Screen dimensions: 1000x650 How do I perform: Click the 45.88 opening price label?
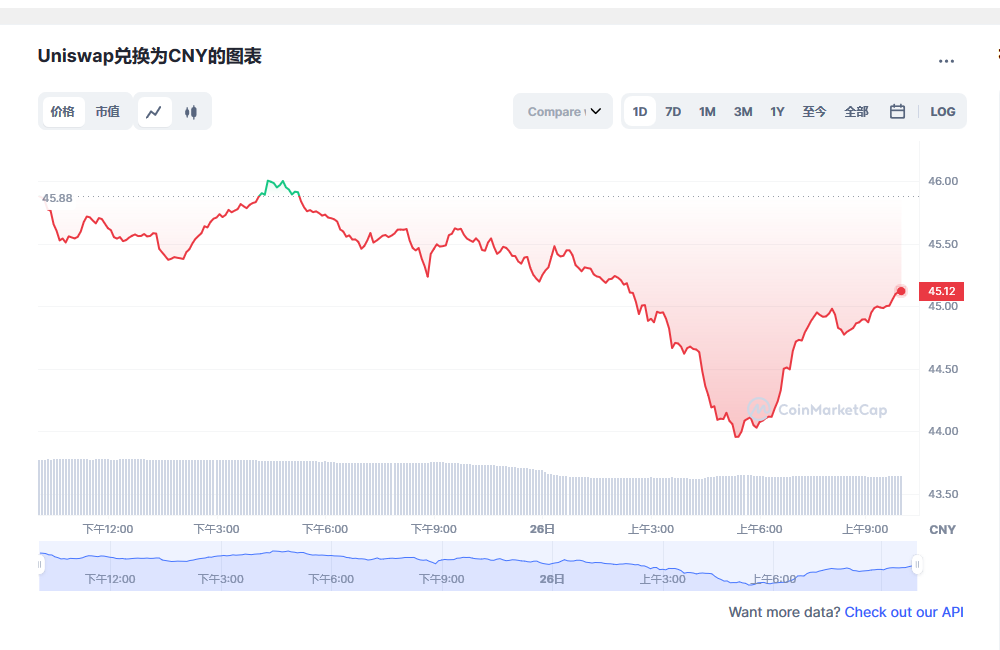pos(57,198)
